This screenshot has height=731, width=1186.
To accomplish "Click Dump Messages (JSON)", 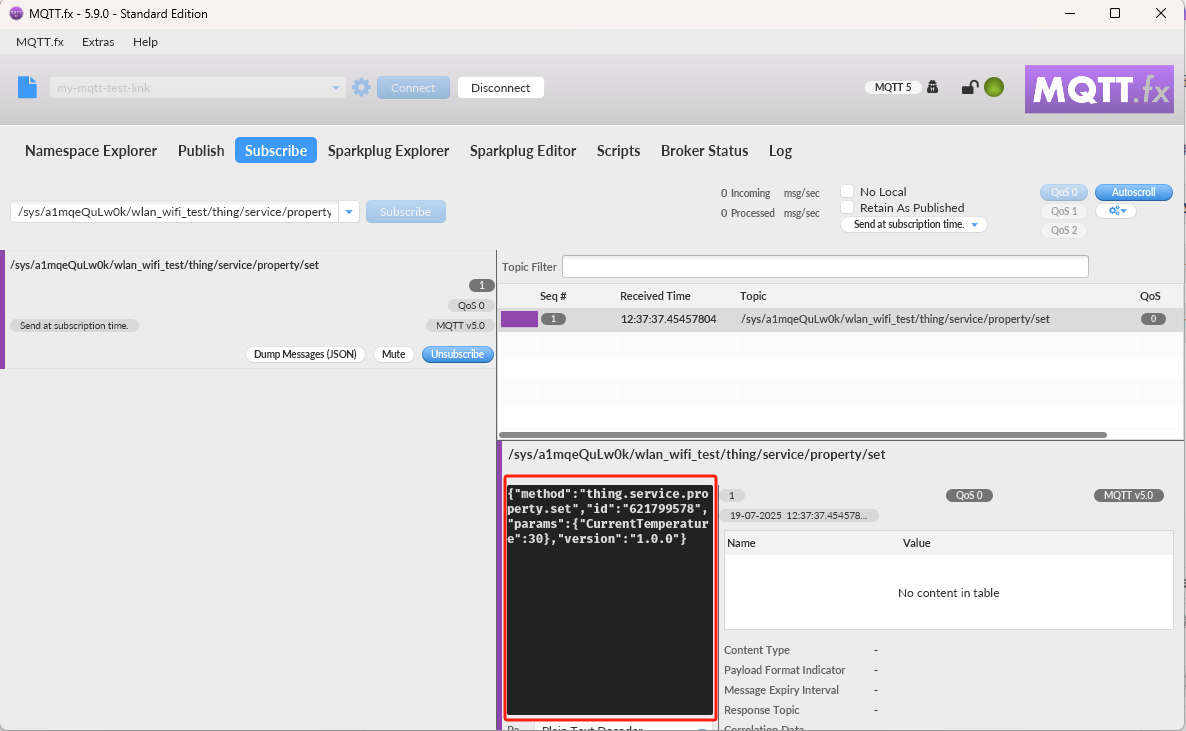I will click(305, 354).
